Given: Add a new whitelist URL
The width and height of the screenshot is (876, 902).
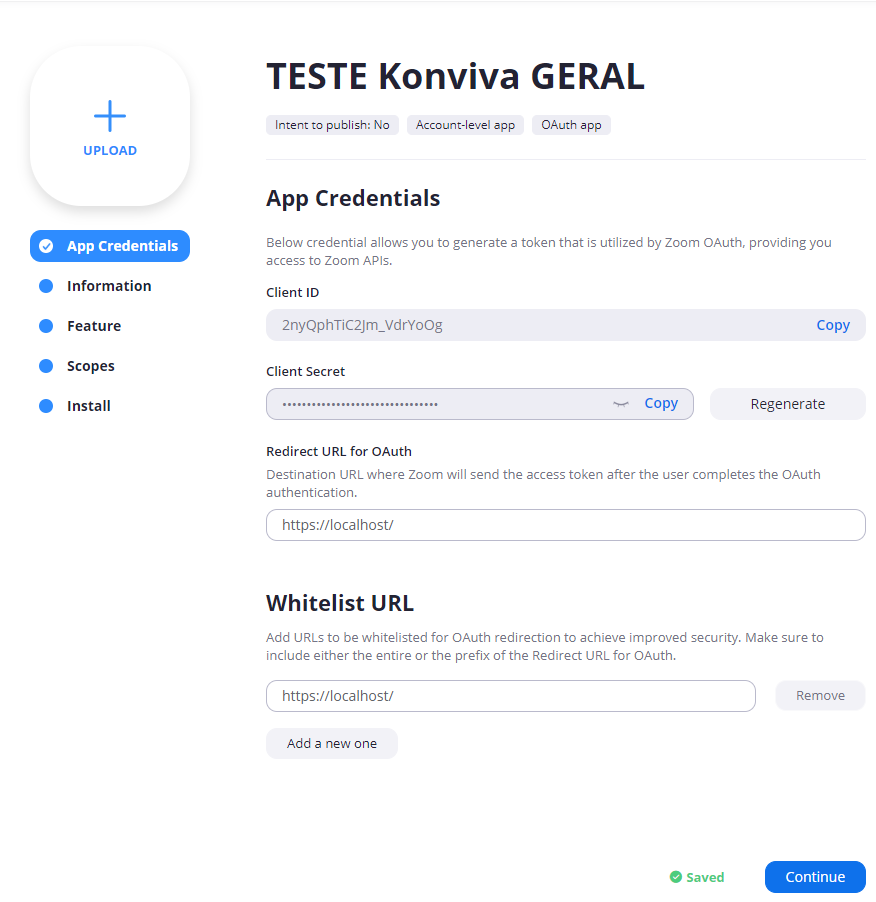Looking at the screenshot, I should (332, 743).
